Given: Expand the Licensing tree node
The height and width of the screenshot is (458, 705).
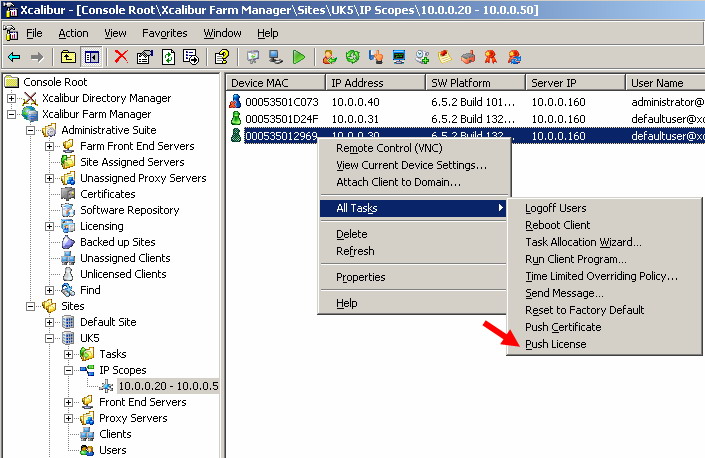Looking at the screenshot, I should 49,226.
